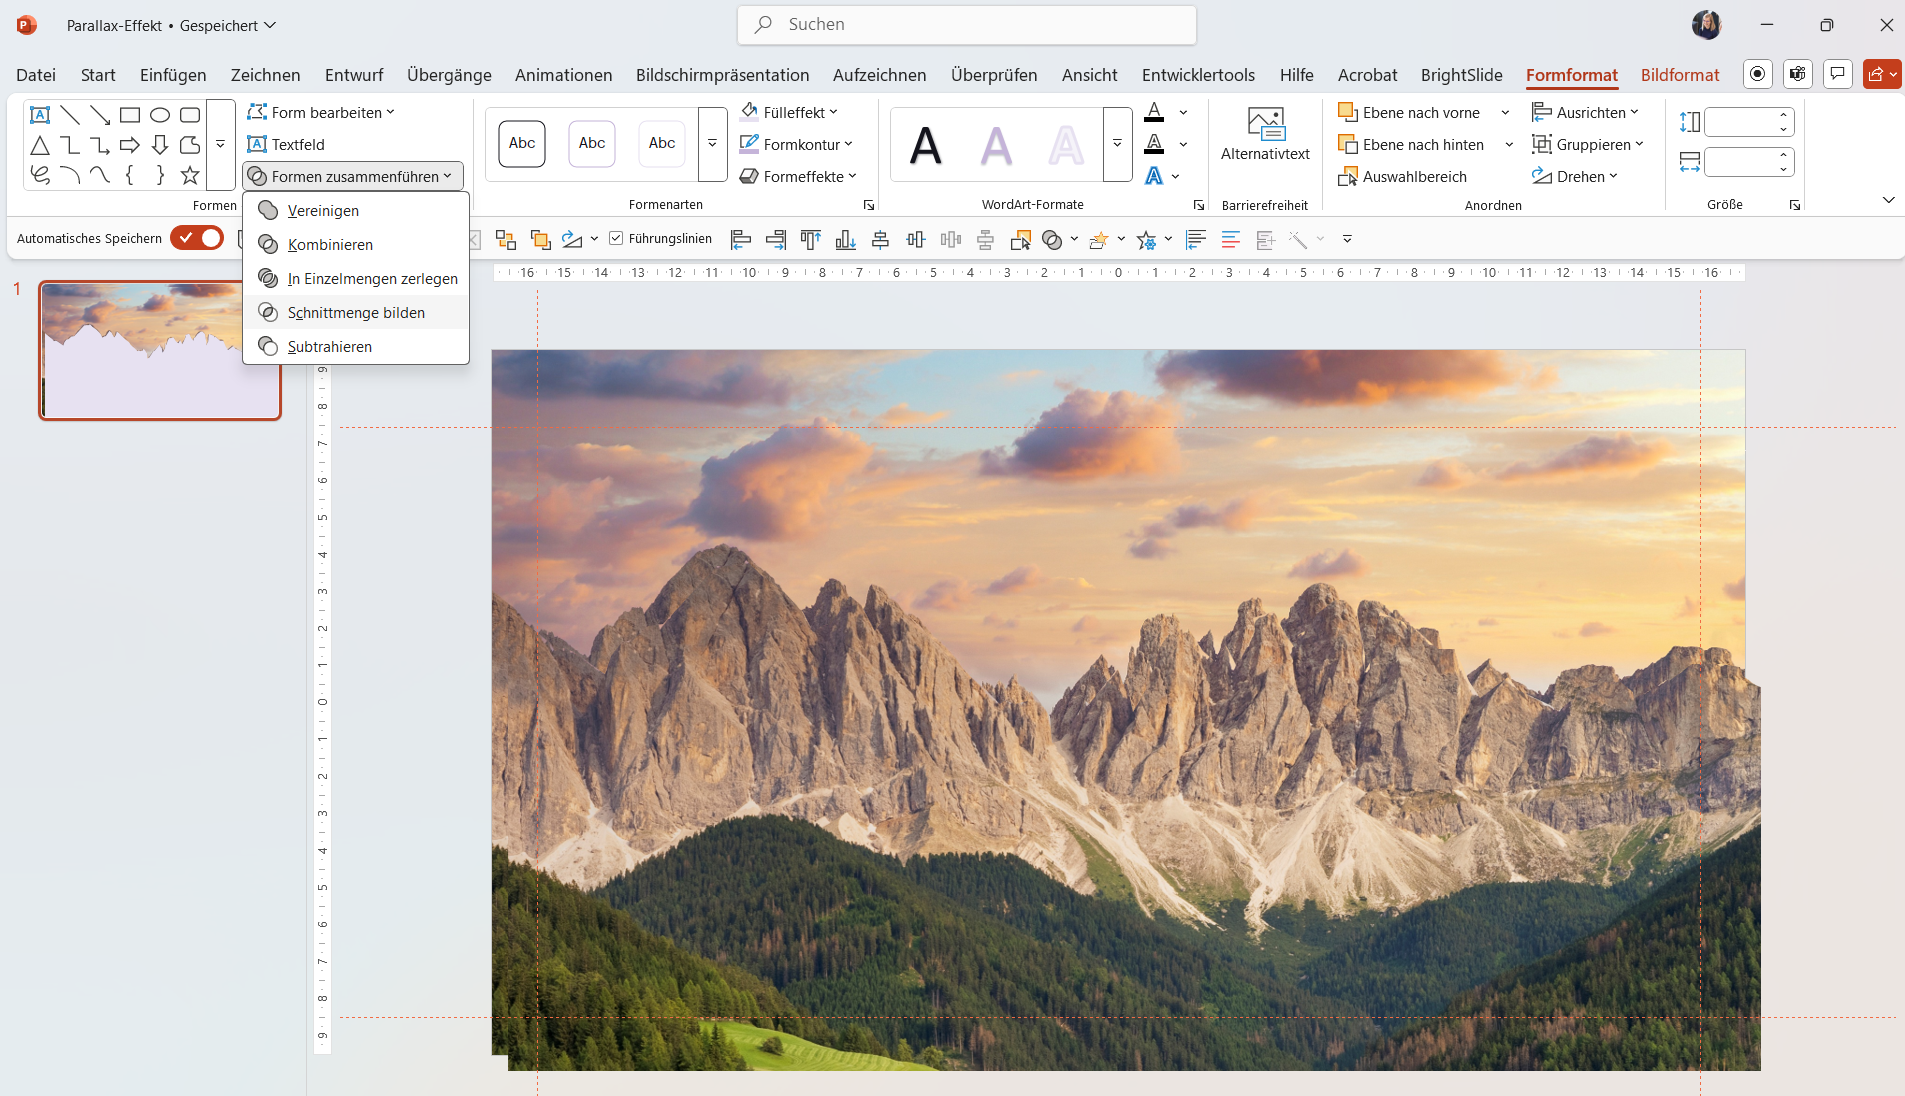
Task: Open the Einfügen ribbon tab
Action: pos(173,75)
